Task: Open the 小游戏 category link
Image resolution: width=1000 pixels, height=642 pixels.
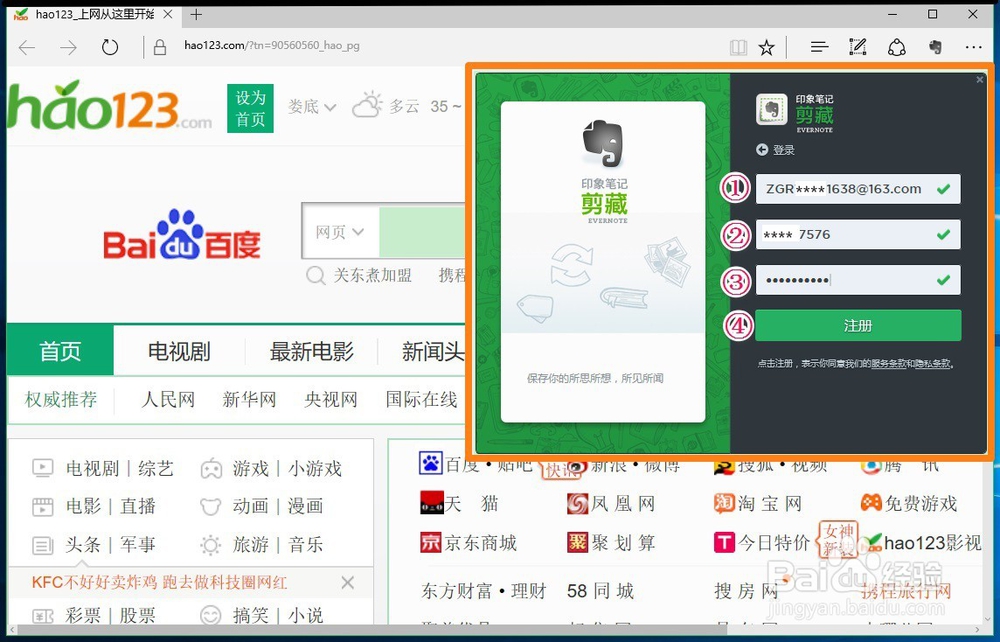Action: pyautogui.click(x=315, y=469)
